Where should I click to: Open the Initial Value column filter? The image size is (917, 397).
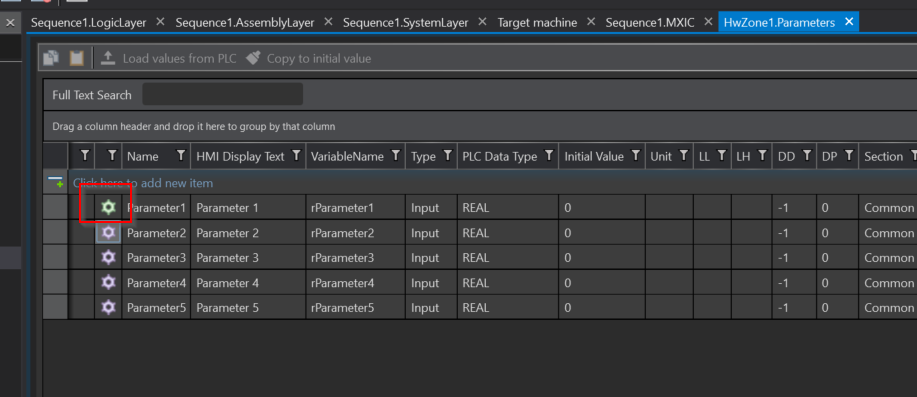pos(636,156)
